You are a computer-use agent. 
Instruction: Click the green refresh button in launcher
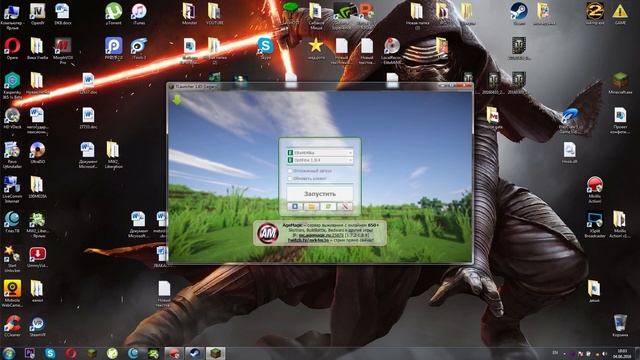pos(328,207)
